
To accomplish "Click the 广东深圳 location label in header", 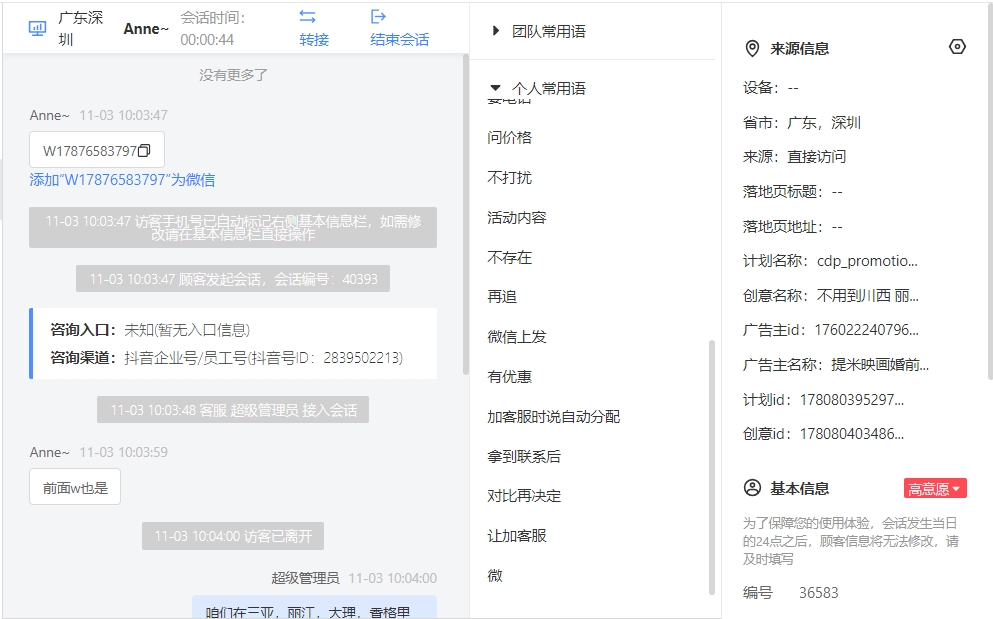I will point(80,29).
